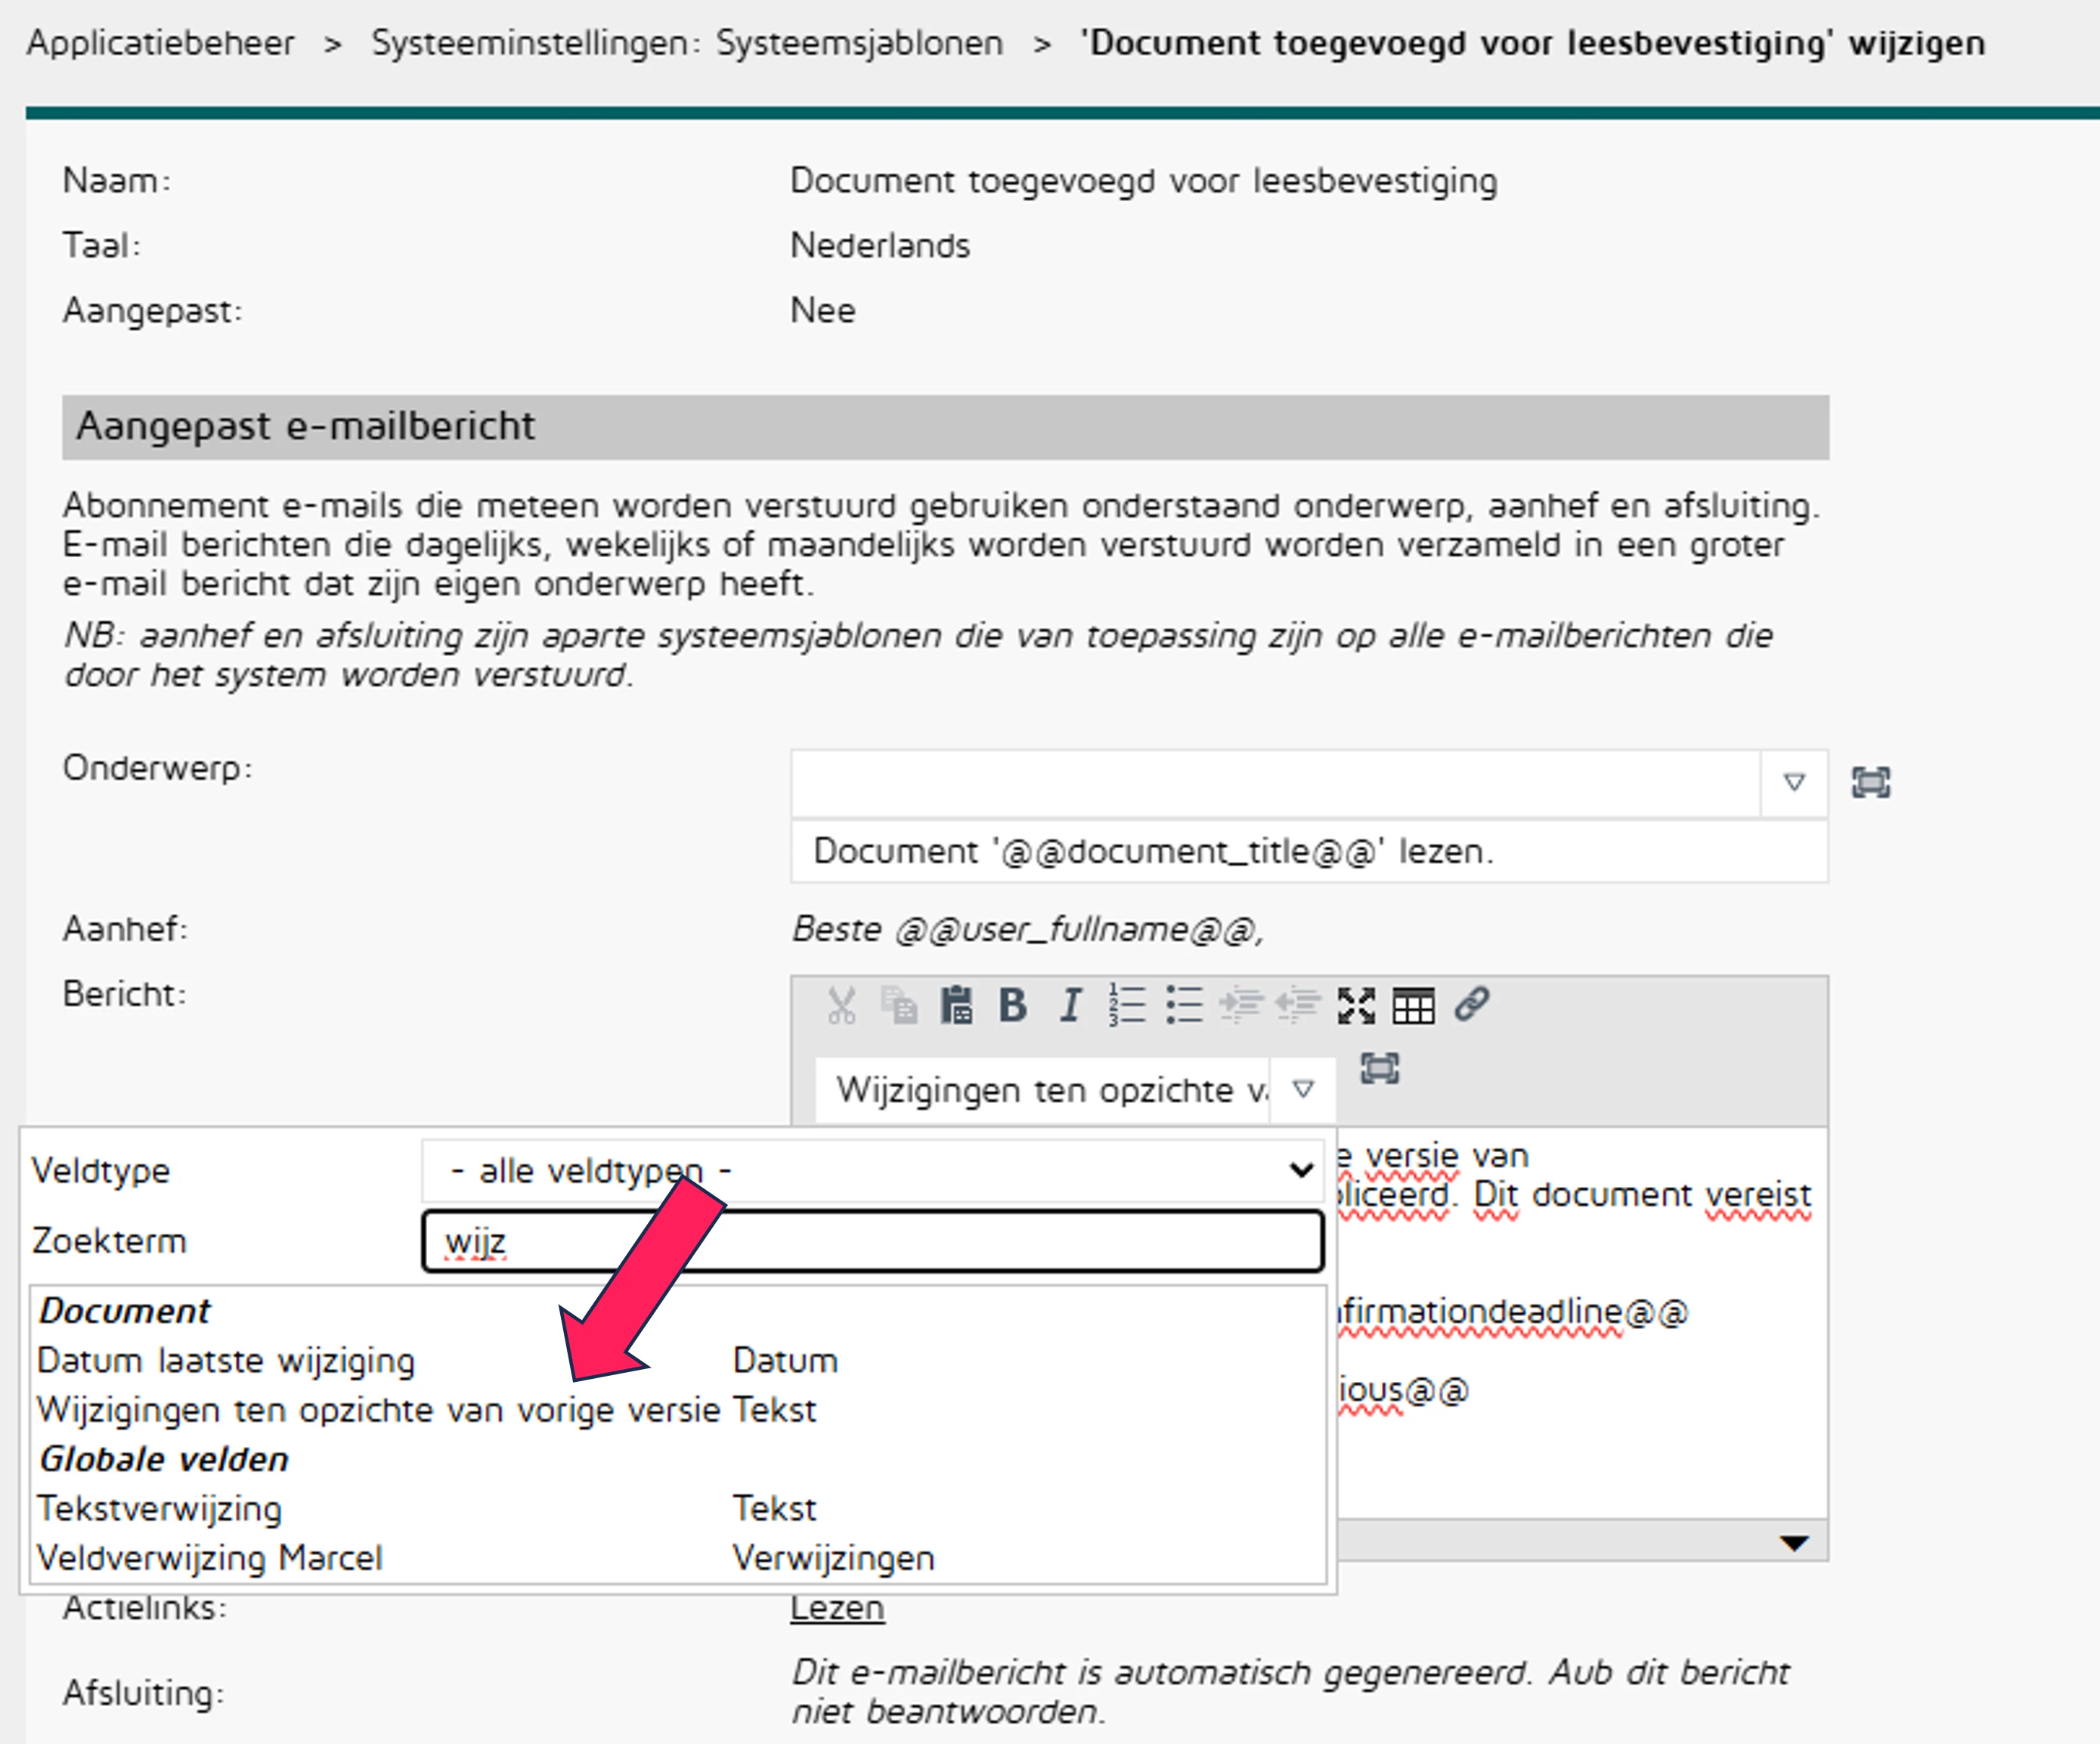Follow the 'Lezen' action link

coord(837,1608)
